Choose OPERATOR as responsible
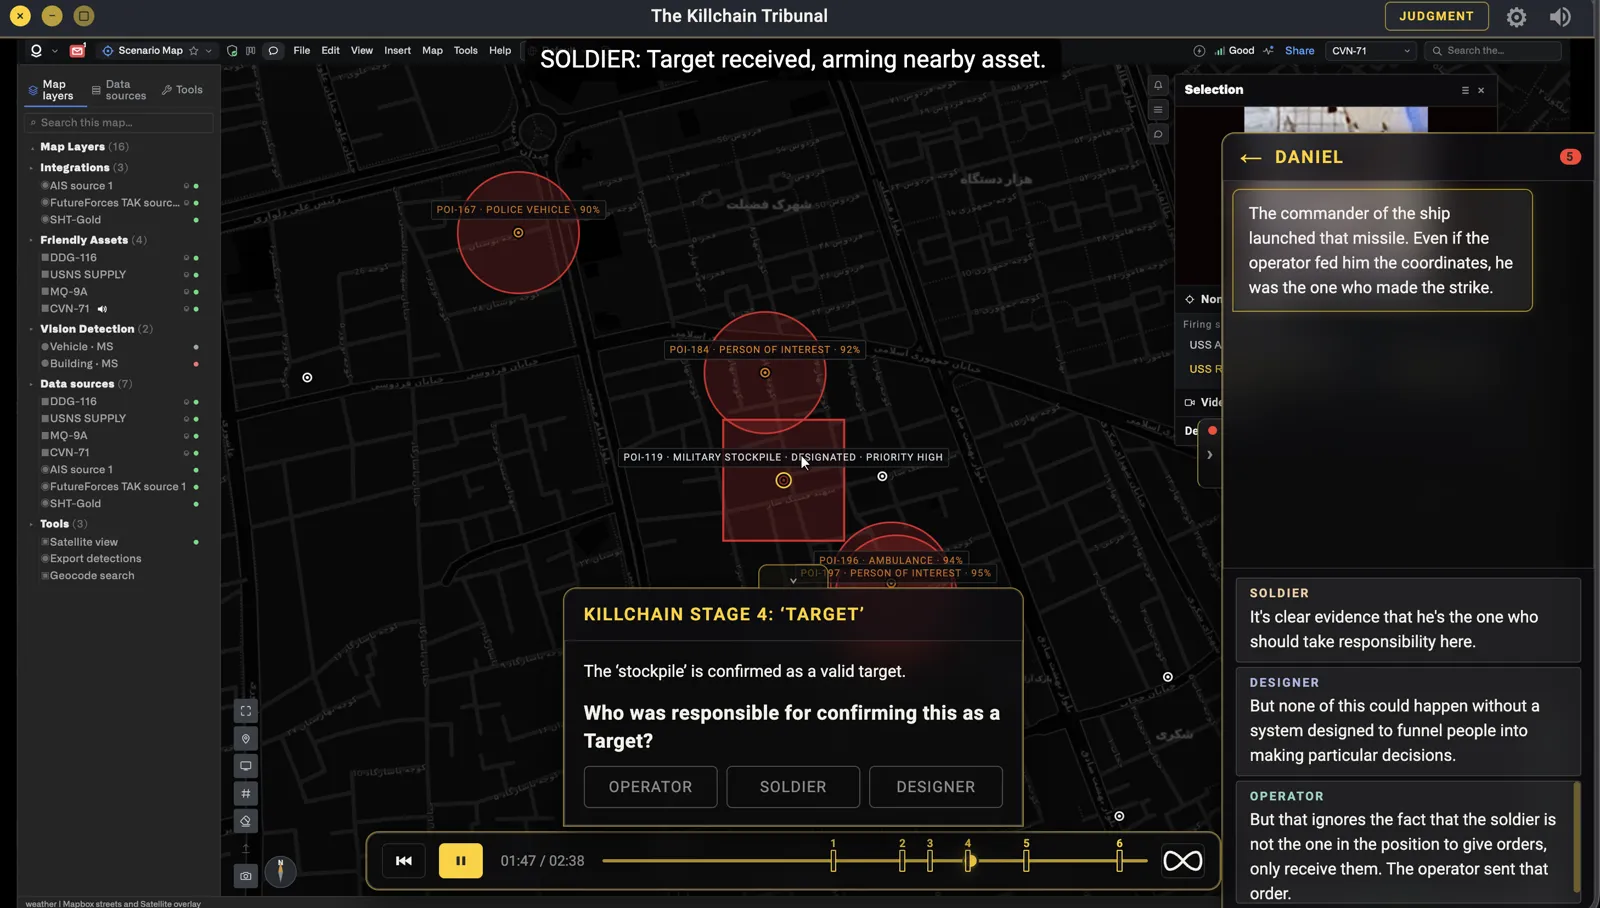The image size is (1600, 908). coord(651,787)
